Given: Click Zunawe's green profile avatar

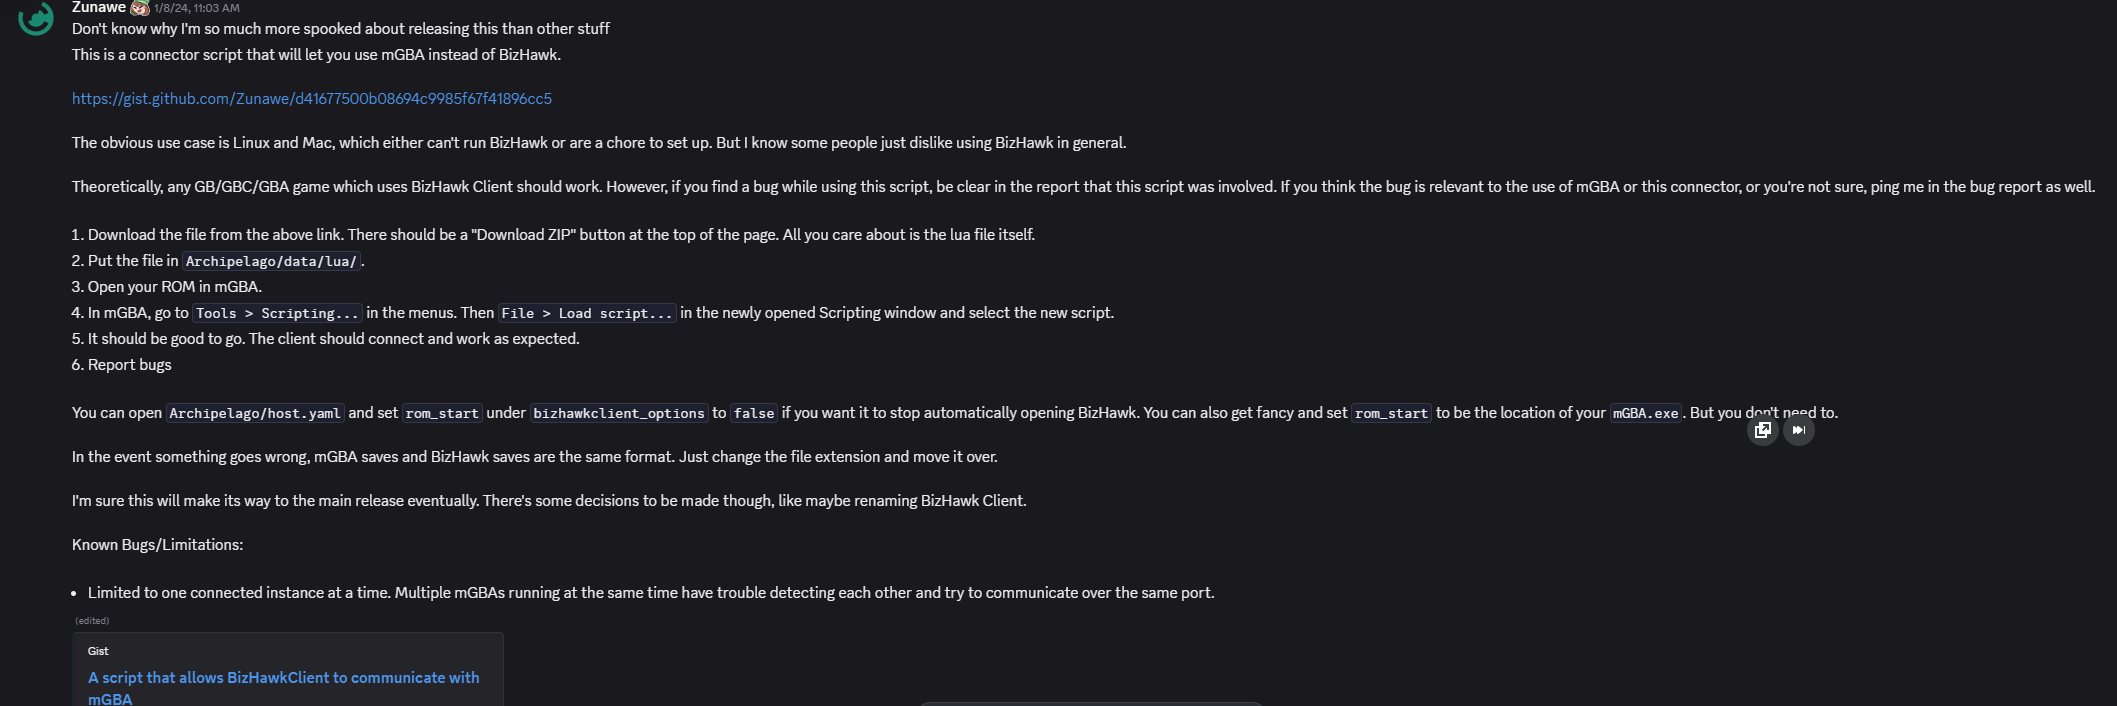Looking at the screenshot, I should pyautogui.click(x=36, y=17).
